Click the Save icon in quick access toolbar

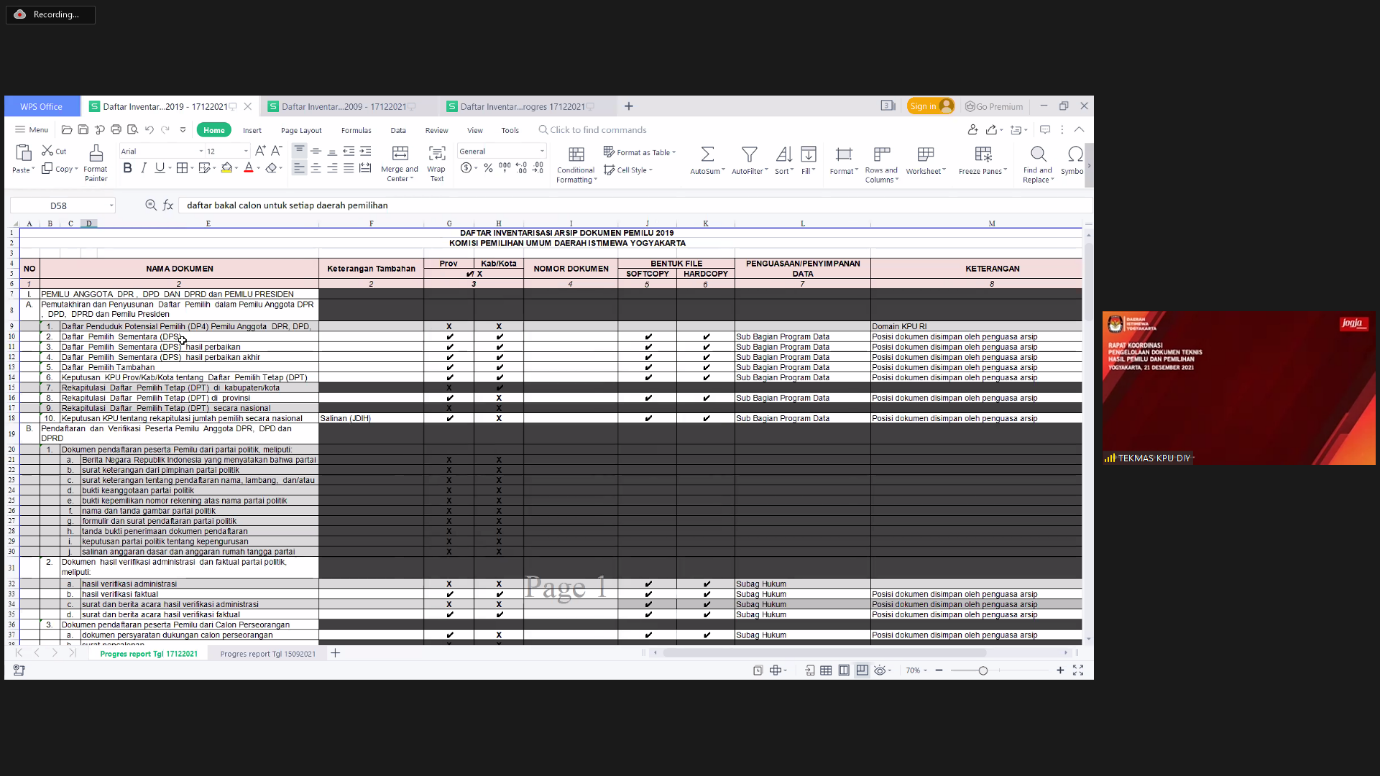pyautogui.click(x=83, y=130)
